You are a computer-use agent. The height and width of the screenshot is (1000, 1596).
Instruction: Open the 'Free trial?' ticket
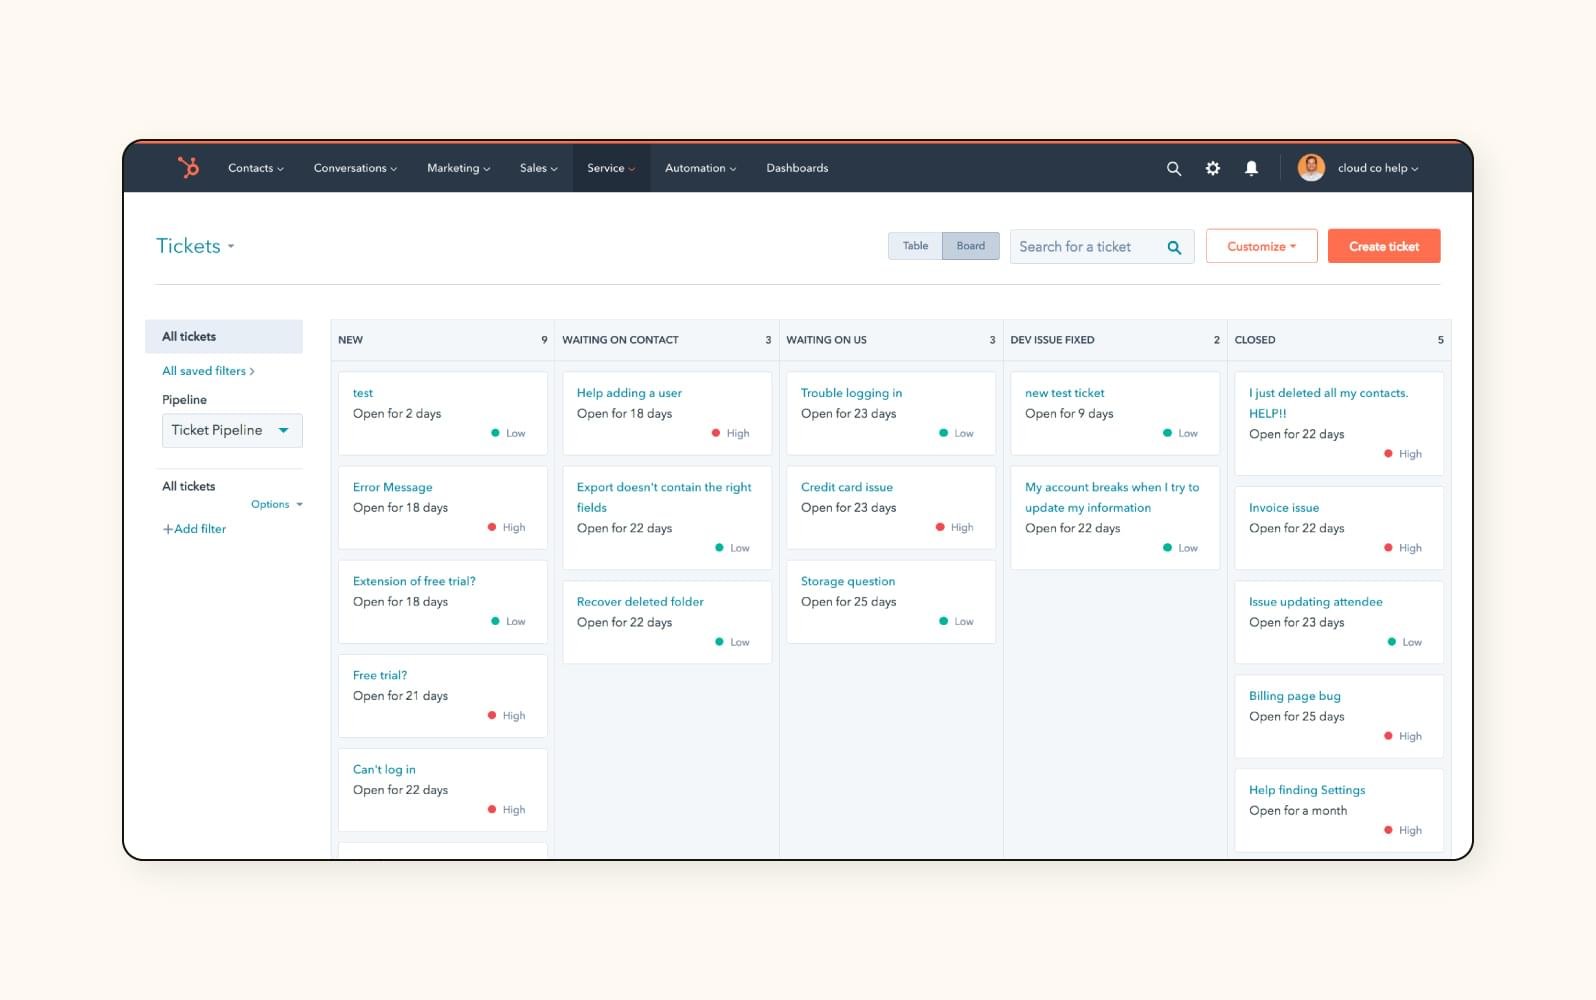[380, 675]
